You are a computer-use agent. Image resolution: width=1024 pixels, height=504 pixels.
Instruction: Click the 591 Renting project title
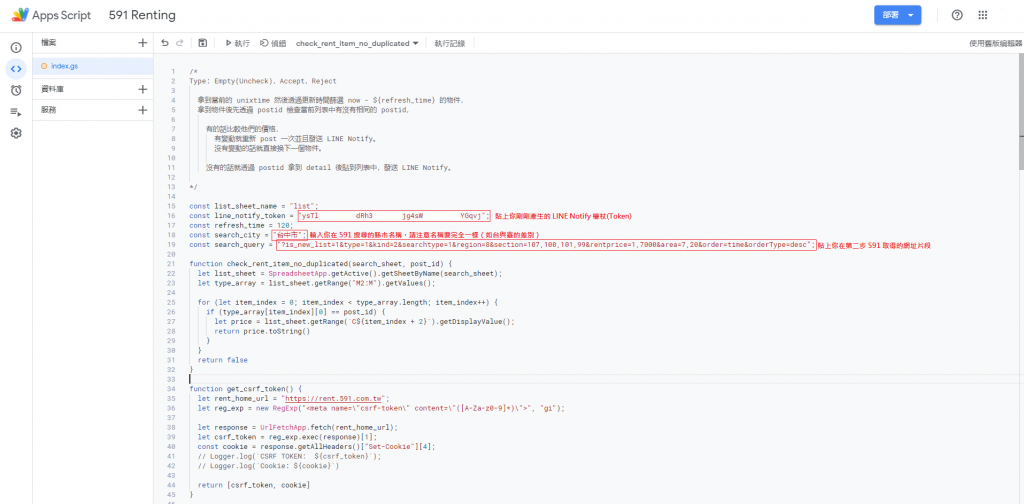(x=142, y=15)
